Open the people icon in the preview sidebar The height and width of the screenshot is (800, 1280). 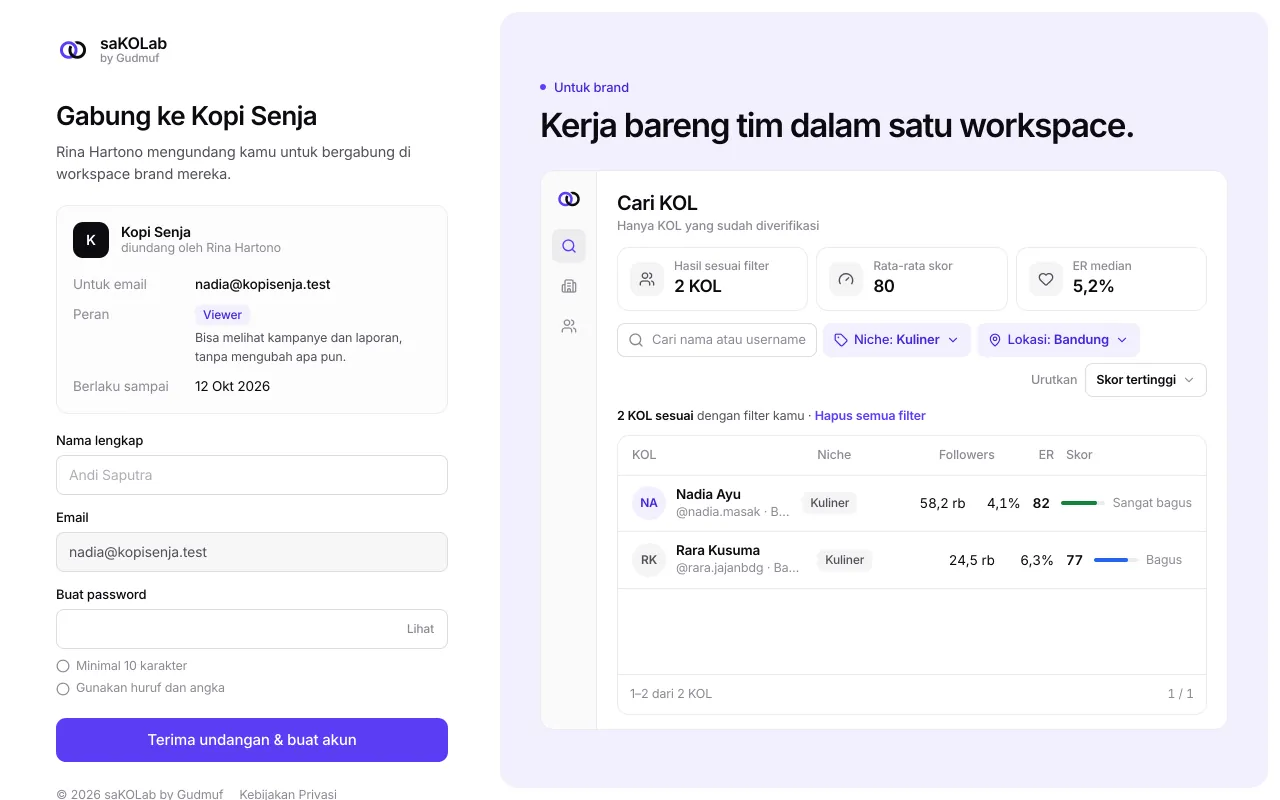tap(569, 326)
